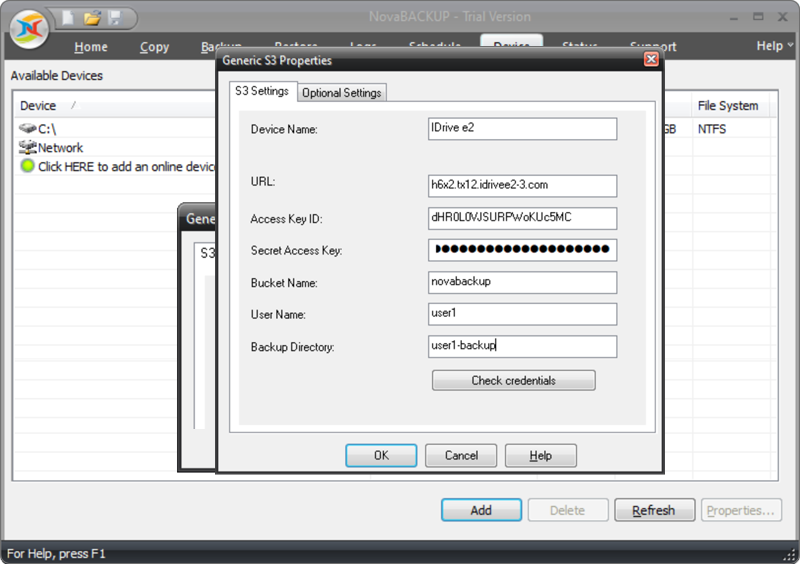Viewport: 800px width, 564px height.
Task: Click the Check credentials button
Action: [x=513, y=380]
